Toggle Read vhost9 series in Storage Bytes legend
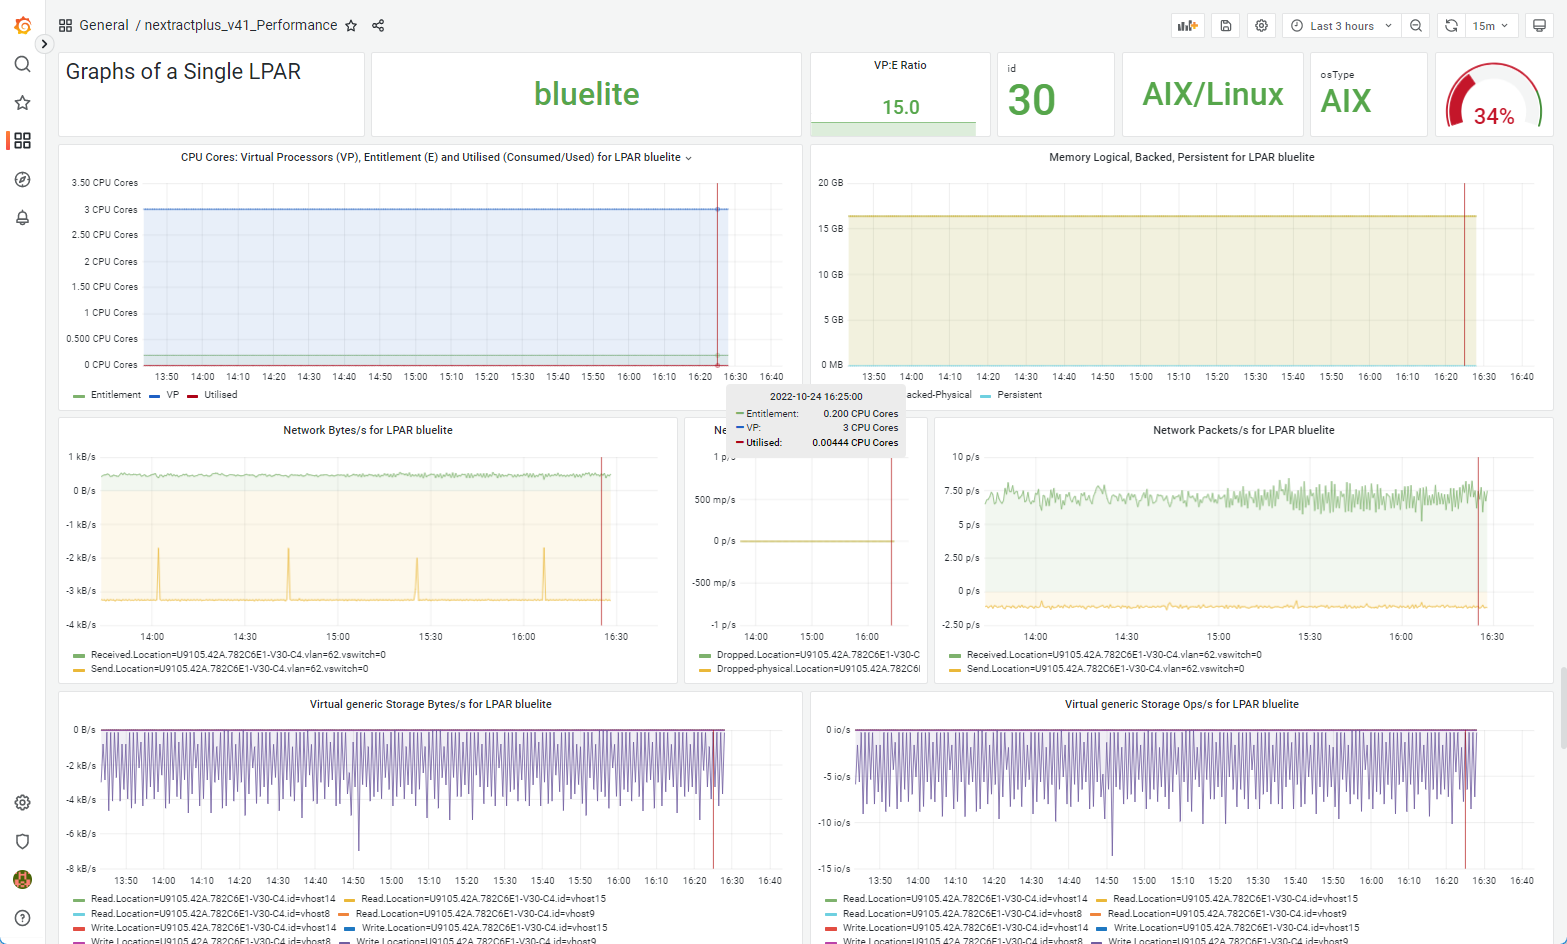Screen dimensions: 1567x944 pos(475,914)
